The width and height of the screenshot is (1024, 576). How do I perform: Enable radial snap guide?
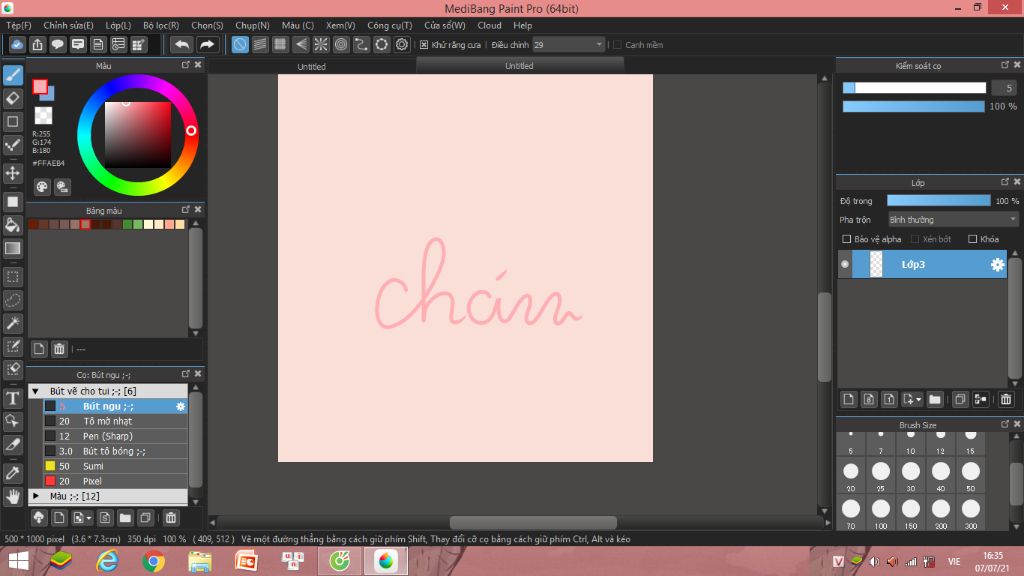[x=321, y=44]
